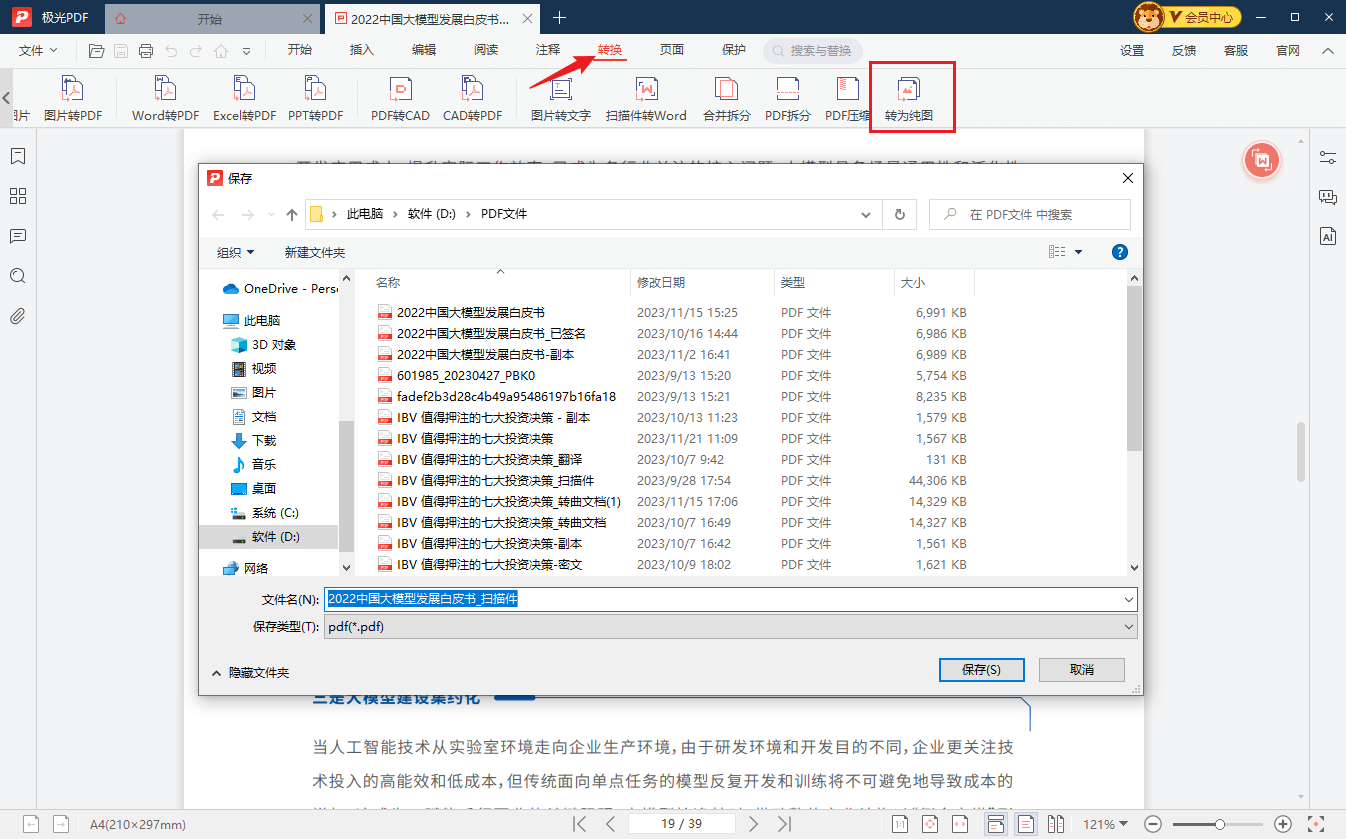Collapse folders with 隐藏文件夹 toggle
The width and height of the screenshot is (1346, 839).
click(250, 673)
